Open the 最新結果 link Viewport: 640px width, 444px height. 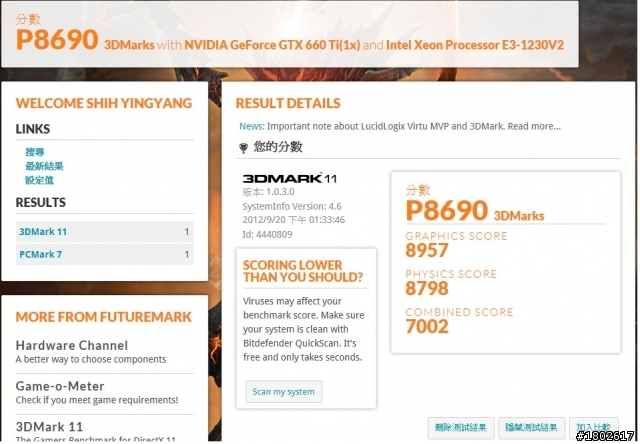coord(44,166)
